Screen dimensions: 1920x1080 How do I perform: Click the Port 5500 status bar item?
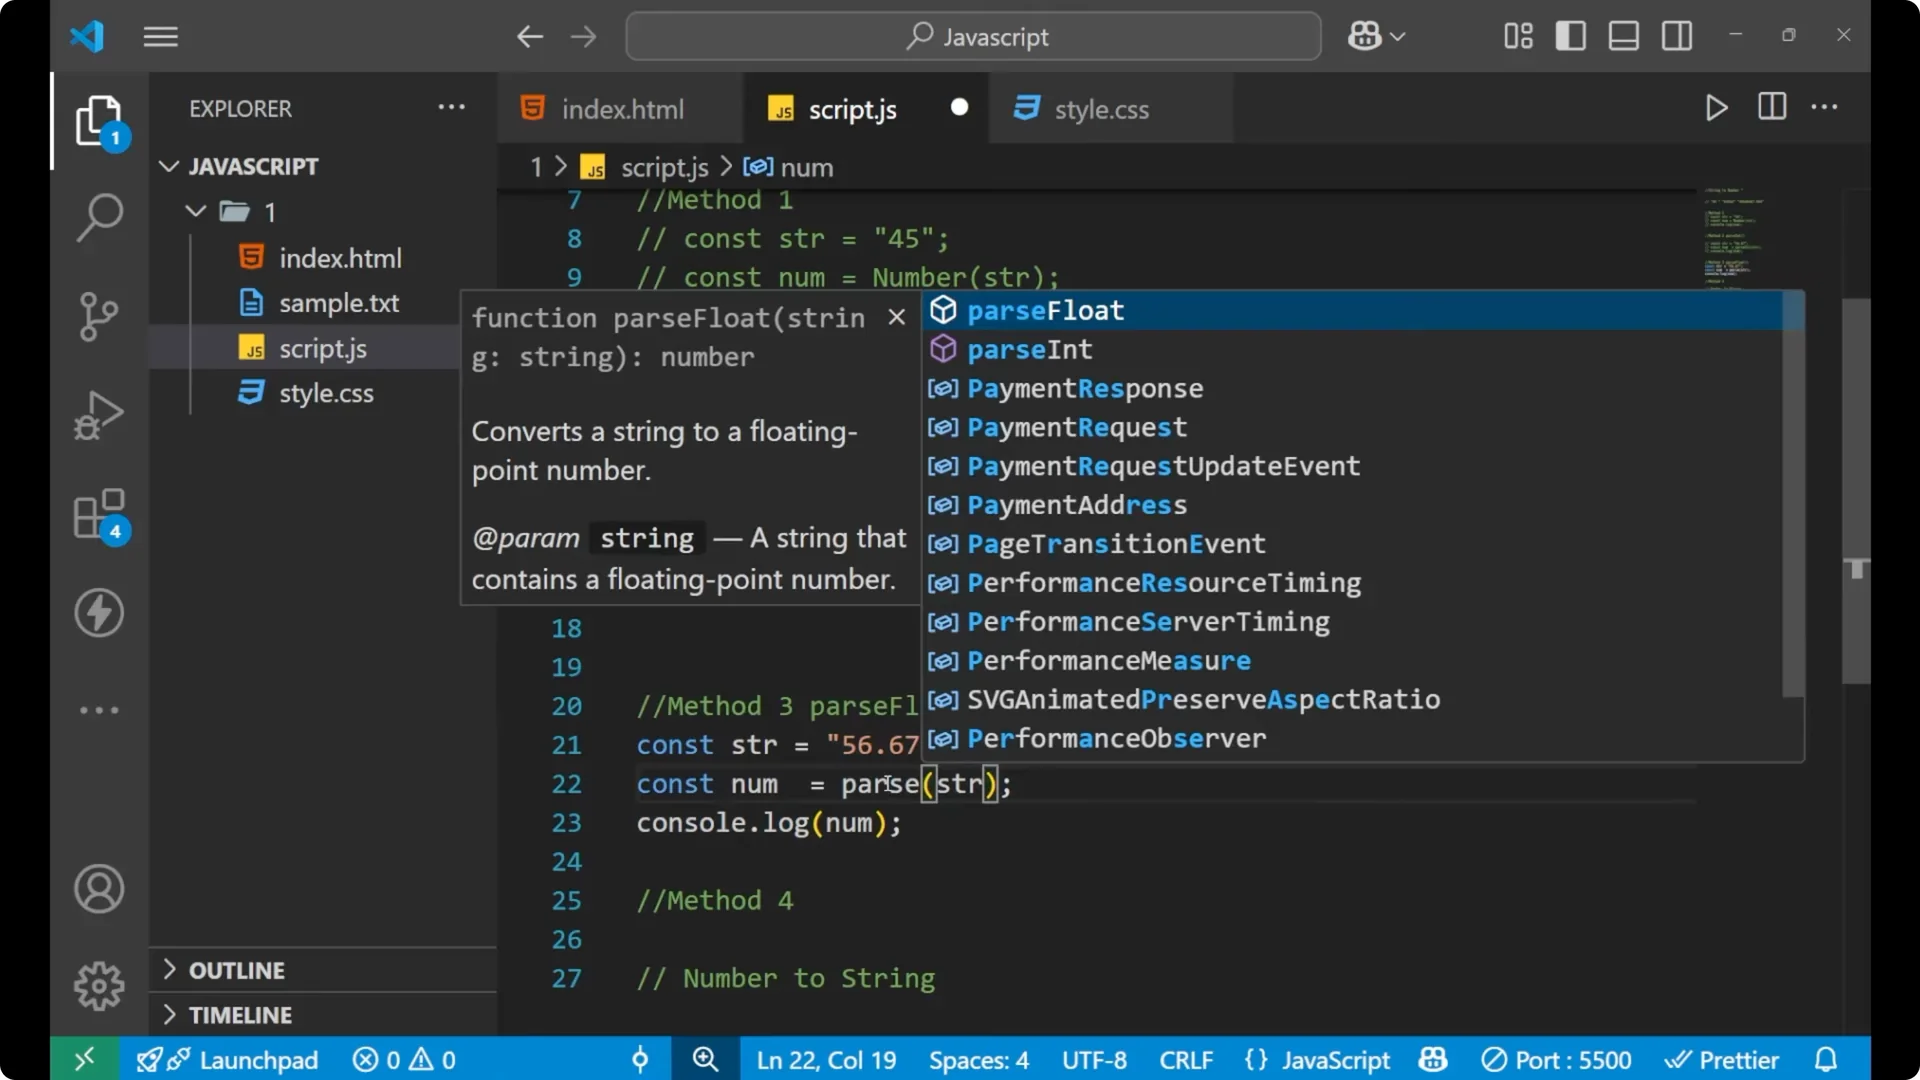(1555, 1059)
